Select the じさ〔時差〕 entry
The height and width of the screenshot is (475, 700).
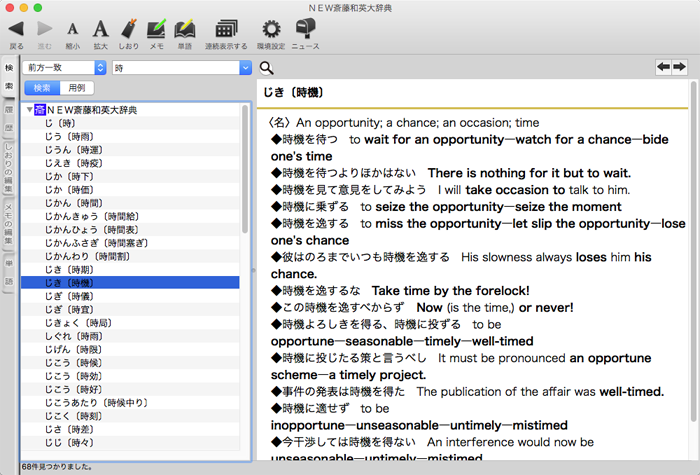(130, 429)
